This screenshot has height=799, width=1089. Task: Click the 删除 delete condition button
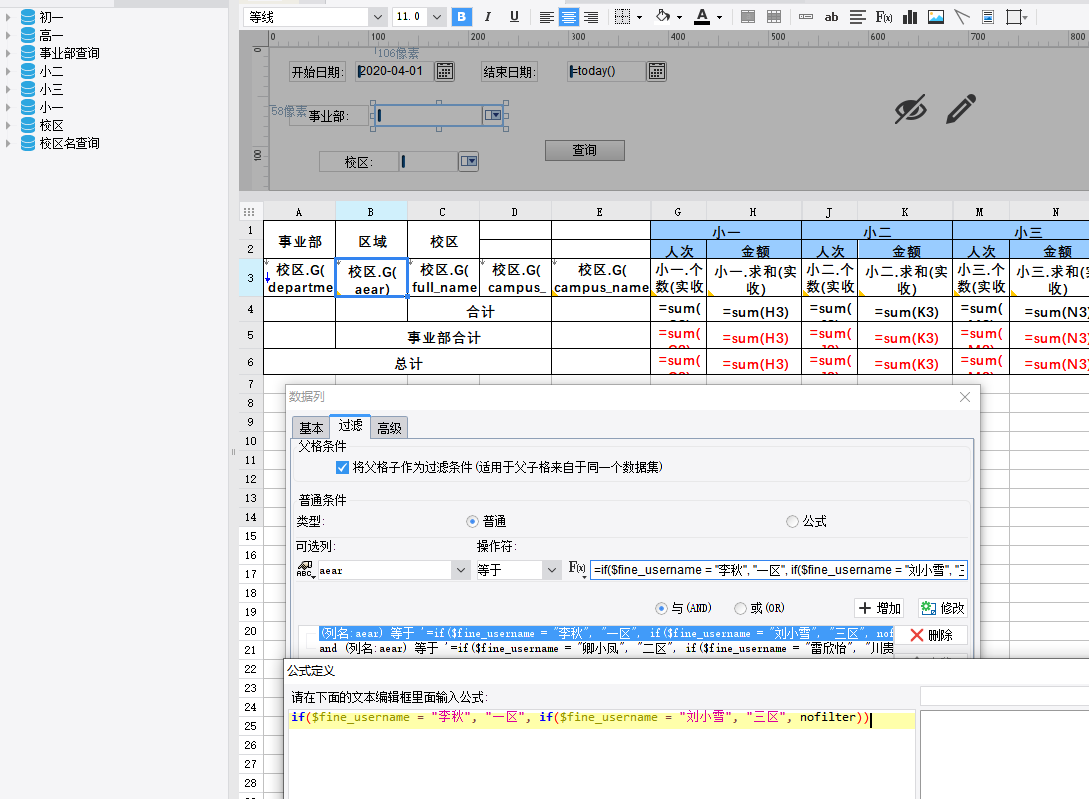(931, 635)
